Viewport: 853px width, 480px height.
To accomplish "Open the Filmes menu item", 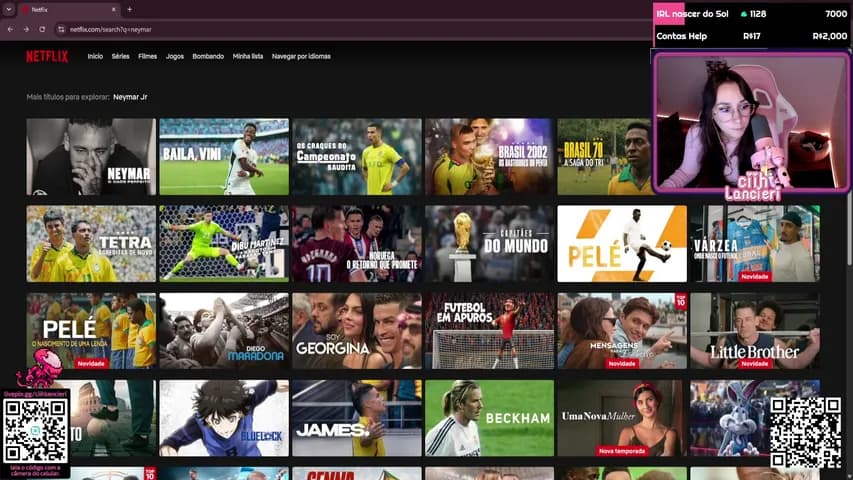I will click(x=147, y=56).
